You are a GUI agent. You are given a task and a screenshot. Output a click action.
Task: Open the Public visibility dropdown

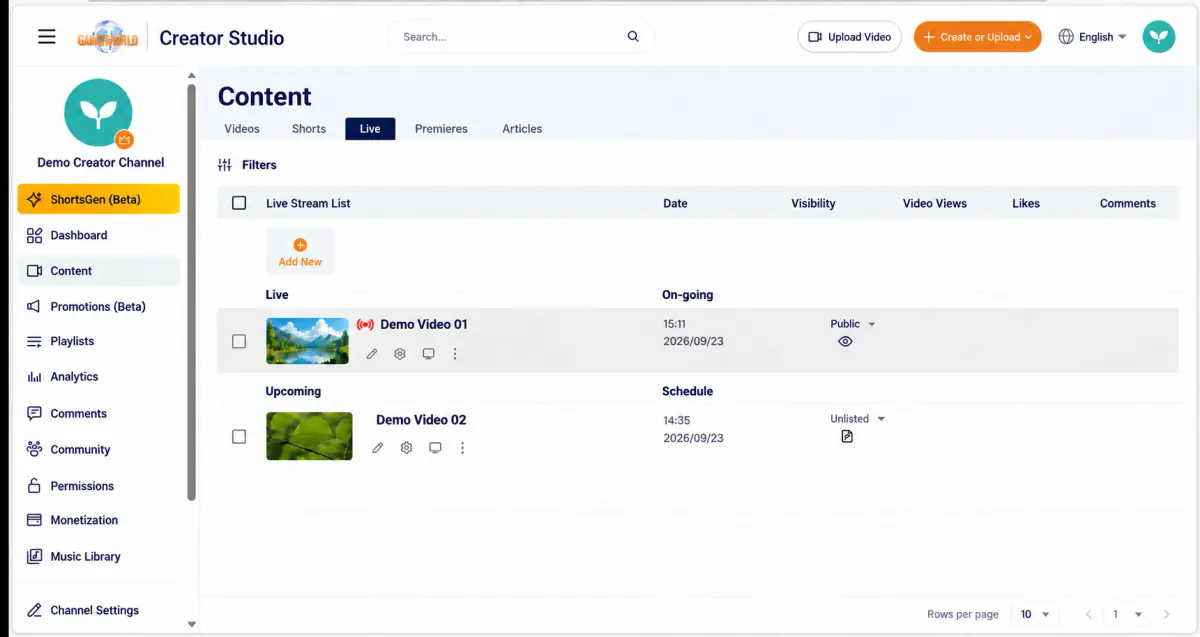[853, 324]
